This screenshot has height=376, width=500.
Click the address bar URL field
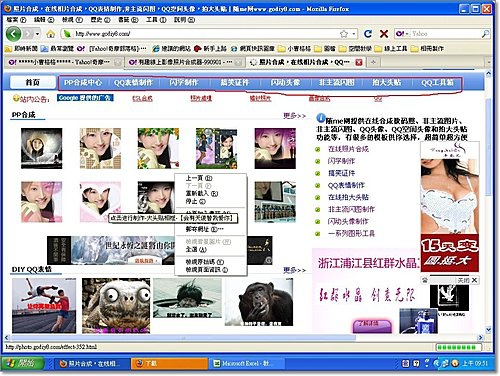tap(206, 34)
